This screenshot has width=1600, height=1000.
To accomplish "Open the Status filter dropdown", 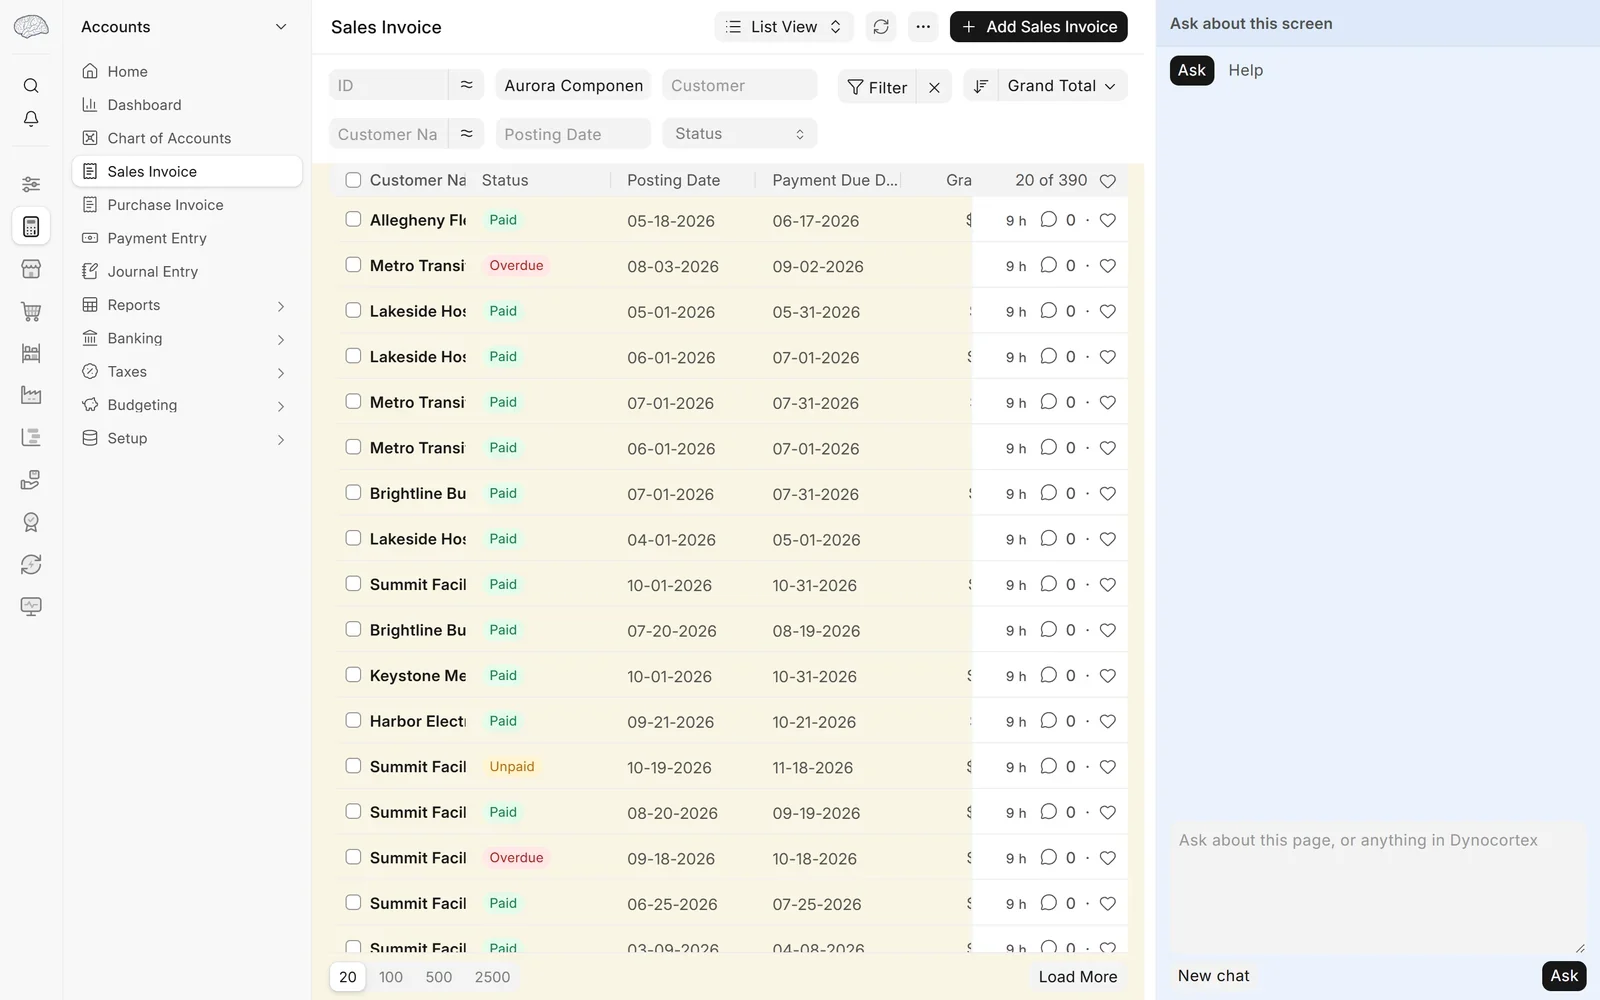I will click(739, 134).
